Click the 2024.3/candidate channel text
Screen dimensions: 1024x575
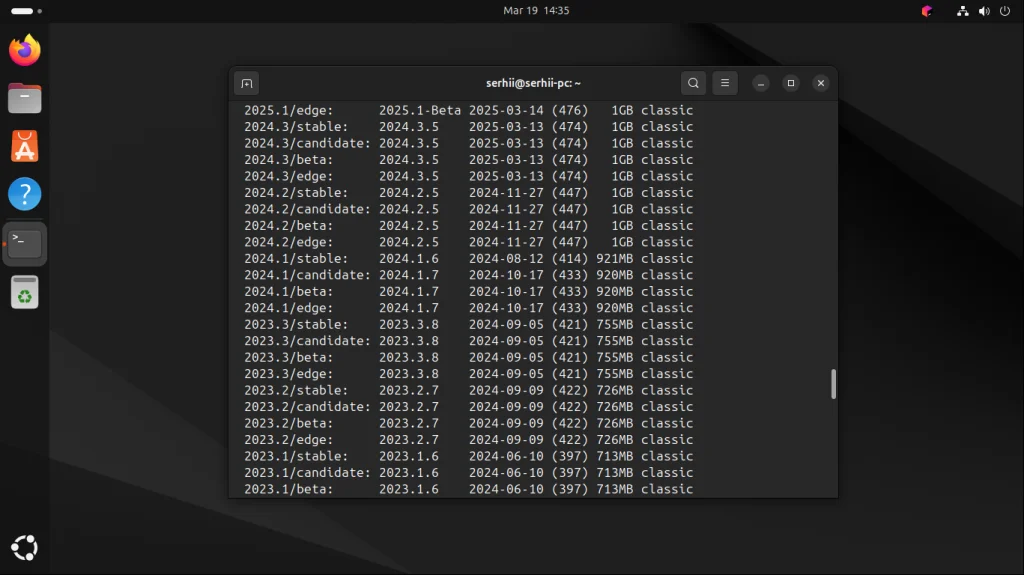pyautogui.click(x=307, y=143)
